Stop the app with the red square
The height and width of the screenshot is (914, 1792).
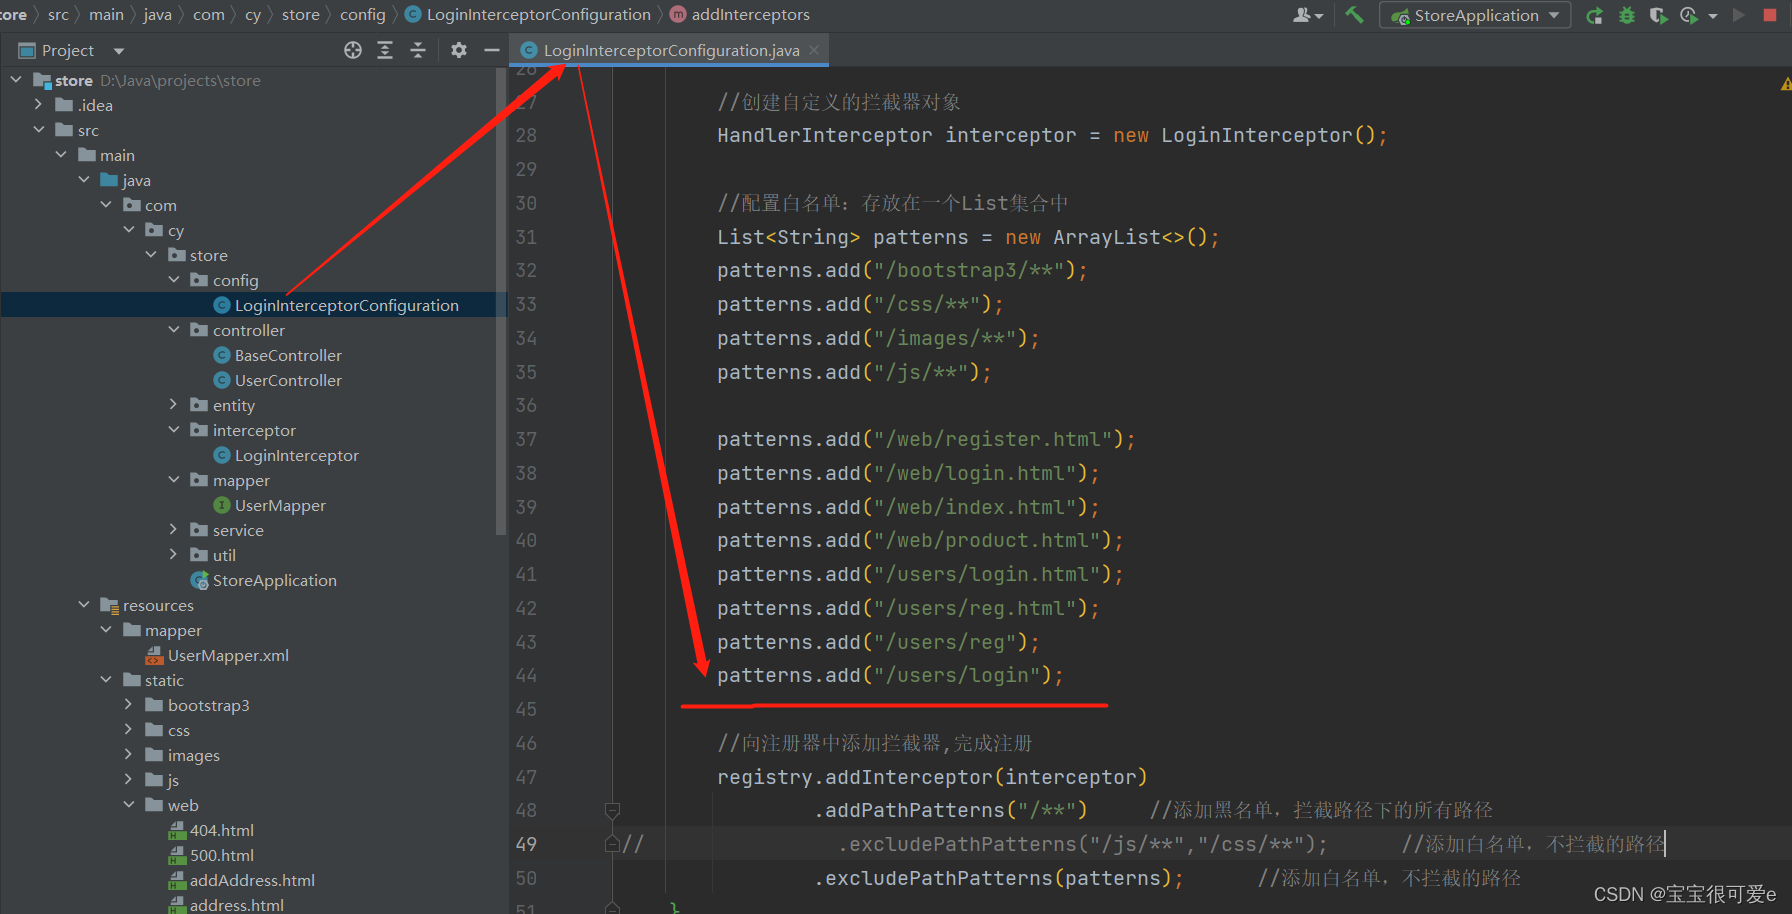[1770, 15]
